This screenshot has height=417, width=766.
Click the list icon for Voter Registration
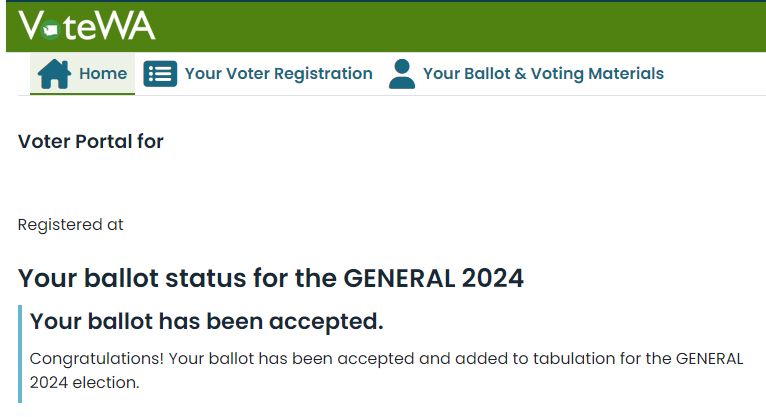[x=160, y=74]
